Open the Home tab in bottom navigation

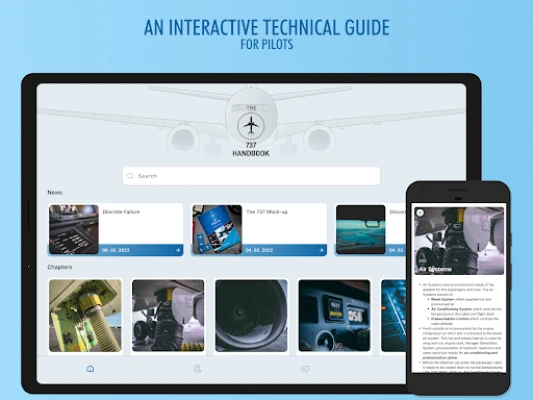(90, 369)
